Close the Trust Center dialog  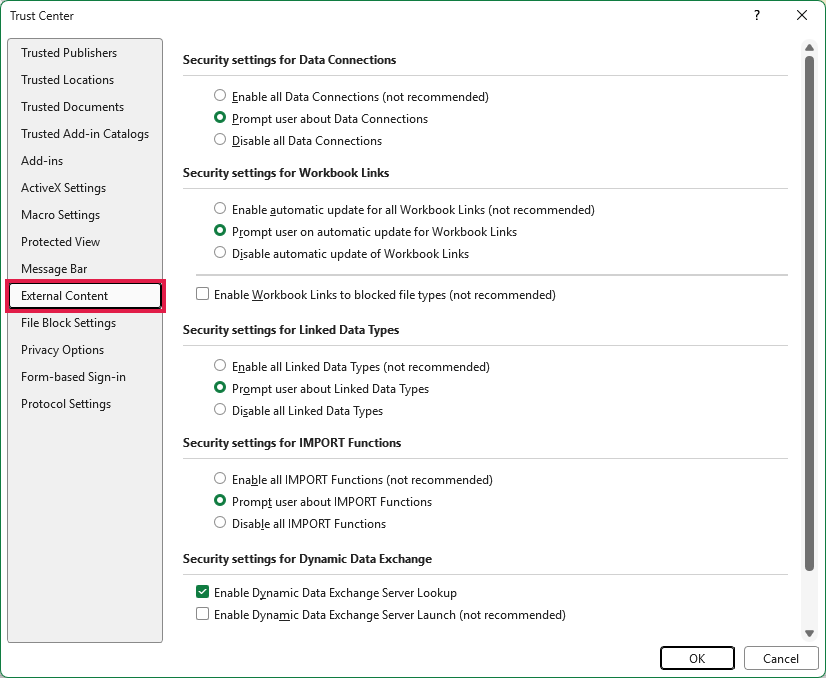(802, 15)
